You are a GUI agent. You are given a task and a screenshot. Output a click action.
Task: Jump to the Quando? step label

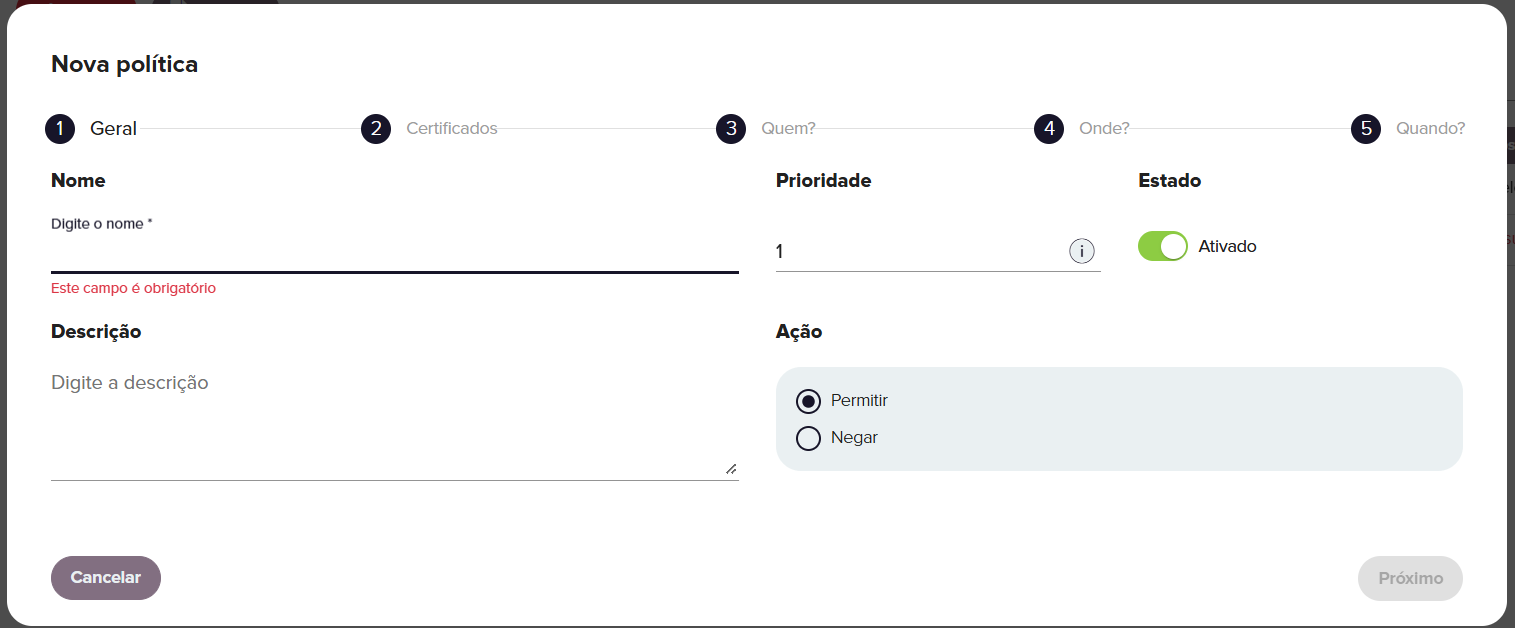point(1431,129)
